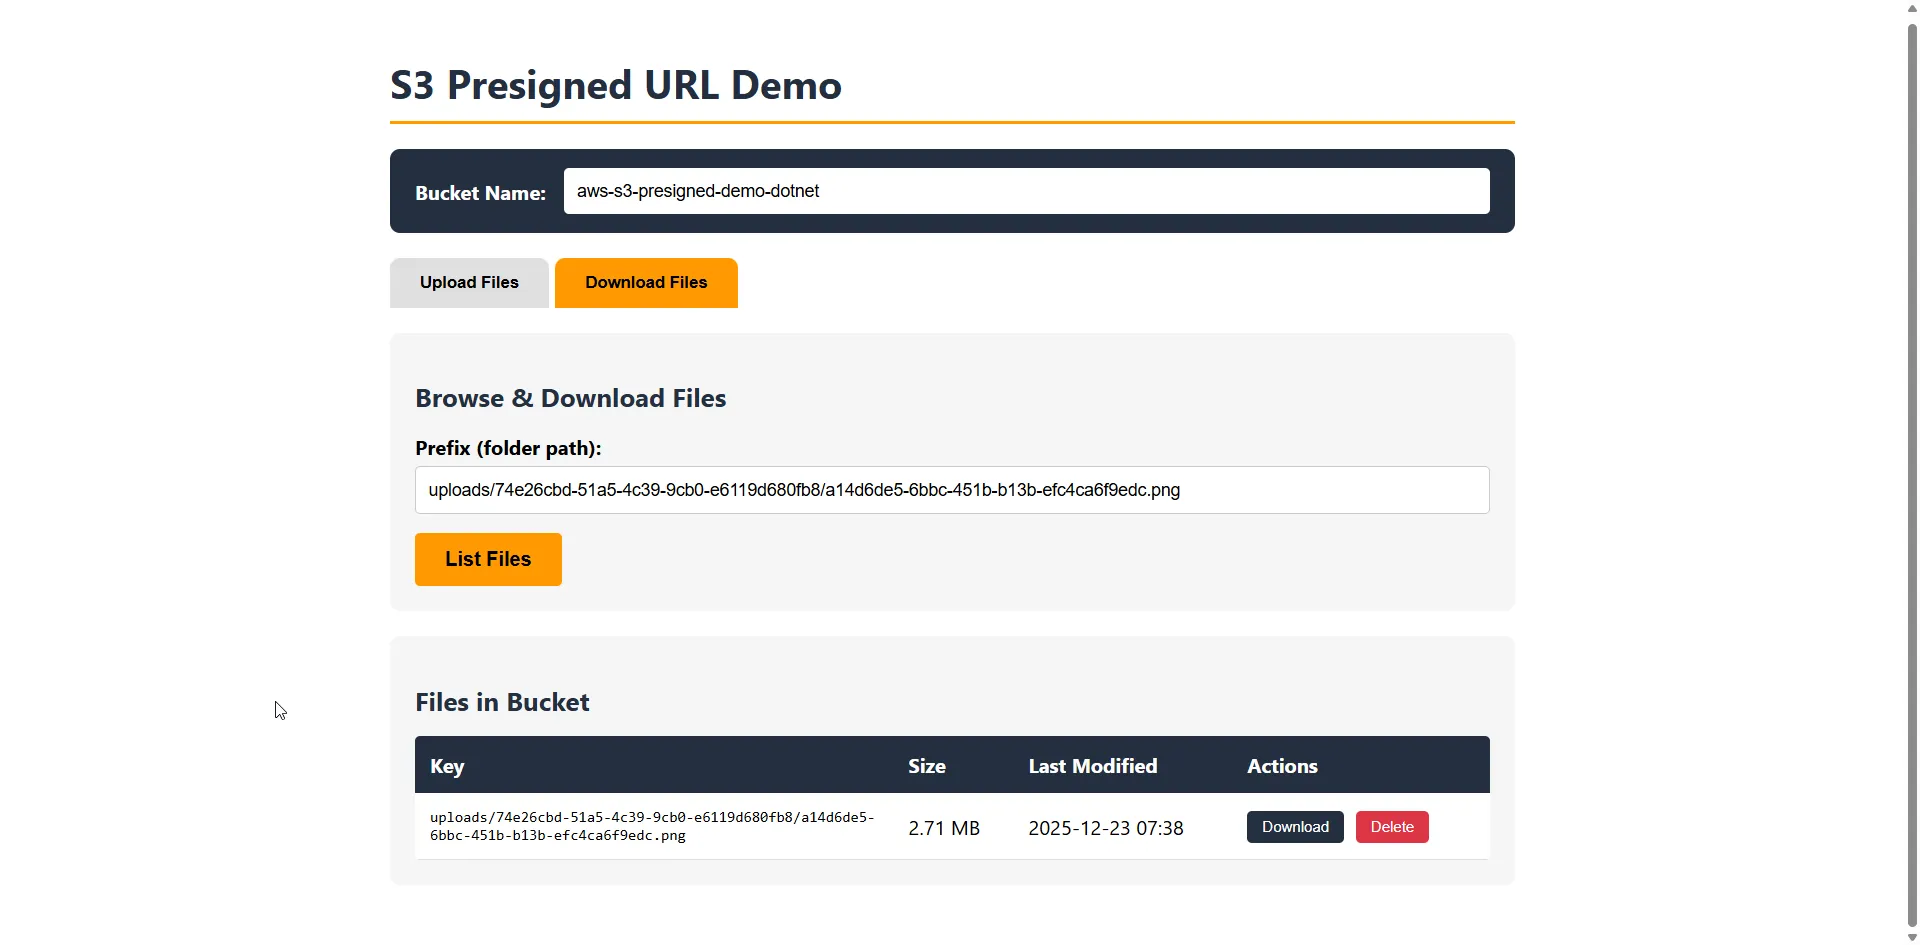Click the Files in Bucket heading
1920x945 pixels.
click(501, 701)
